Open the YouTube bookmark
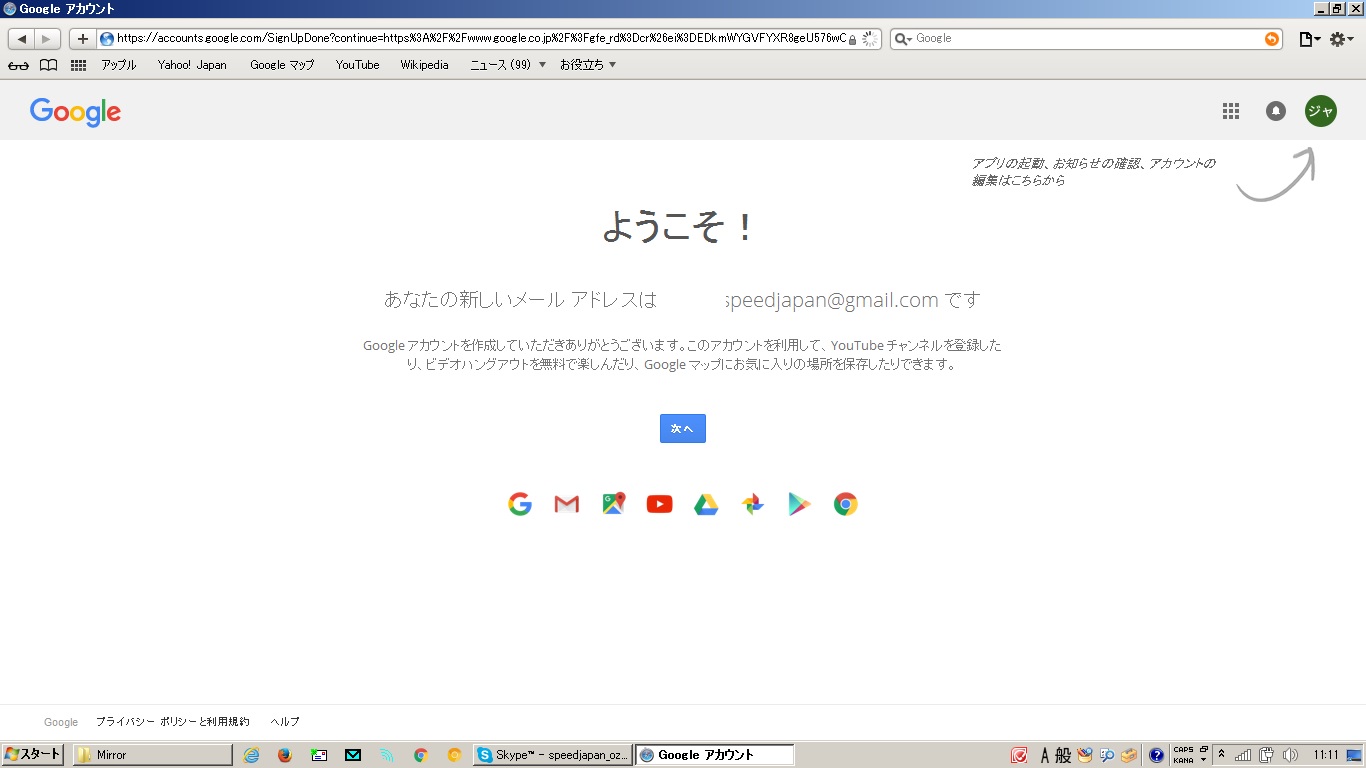The width and height of the screenshot is (1366, 768). (x=357, y=65)
